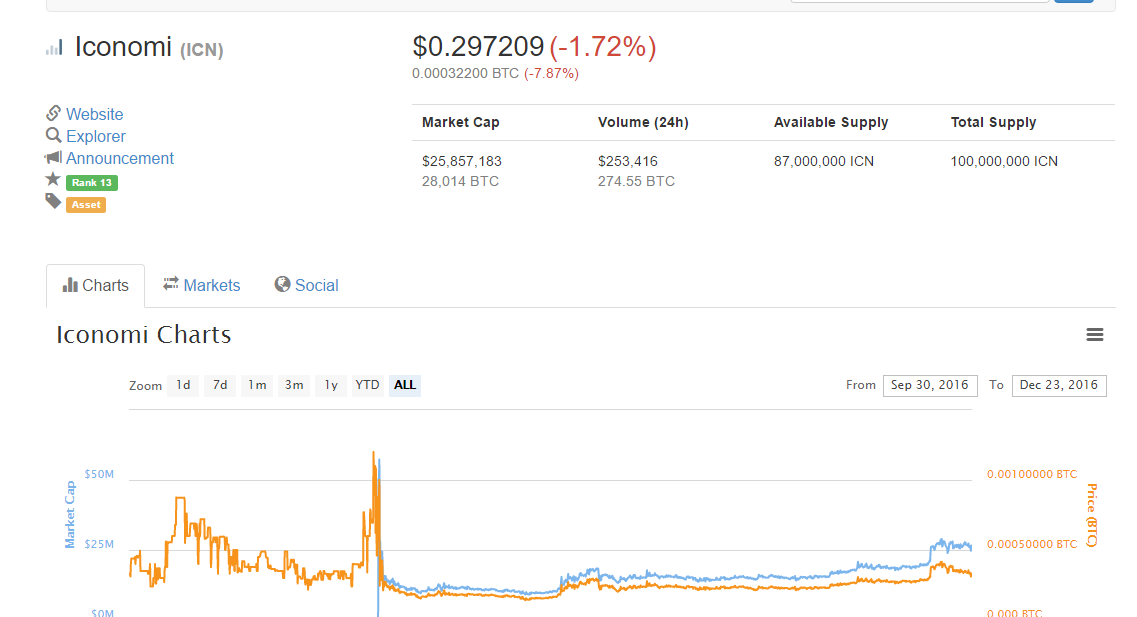Screen dimensions: 1137x617
Task: Set chart zoom to 1y
Action: point(331,385)
